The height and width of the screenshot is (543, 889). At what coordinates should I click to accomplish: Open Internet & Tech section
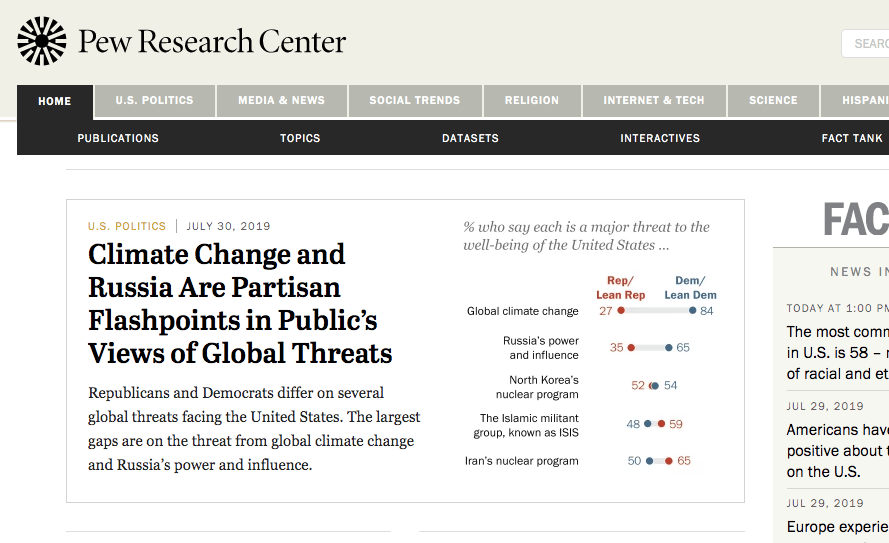tap(653, 101)
